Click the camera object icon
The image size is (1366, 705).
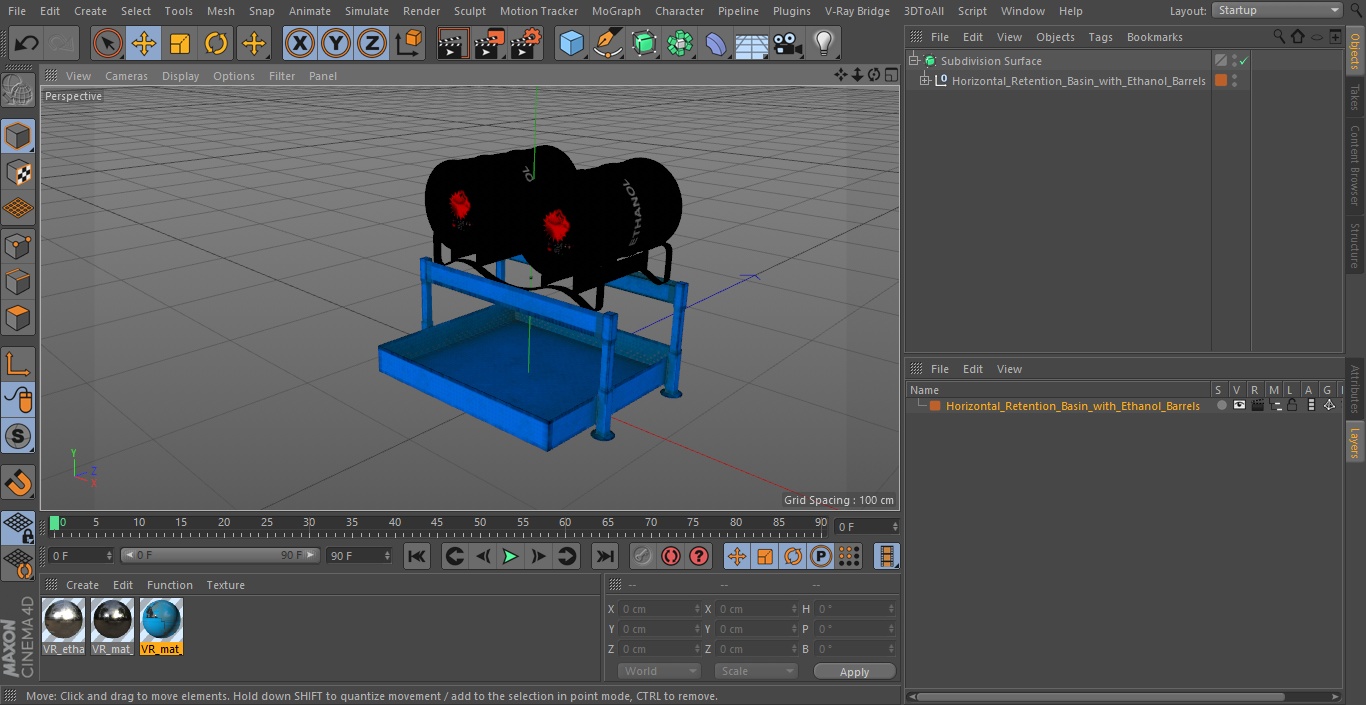[788, 44]
